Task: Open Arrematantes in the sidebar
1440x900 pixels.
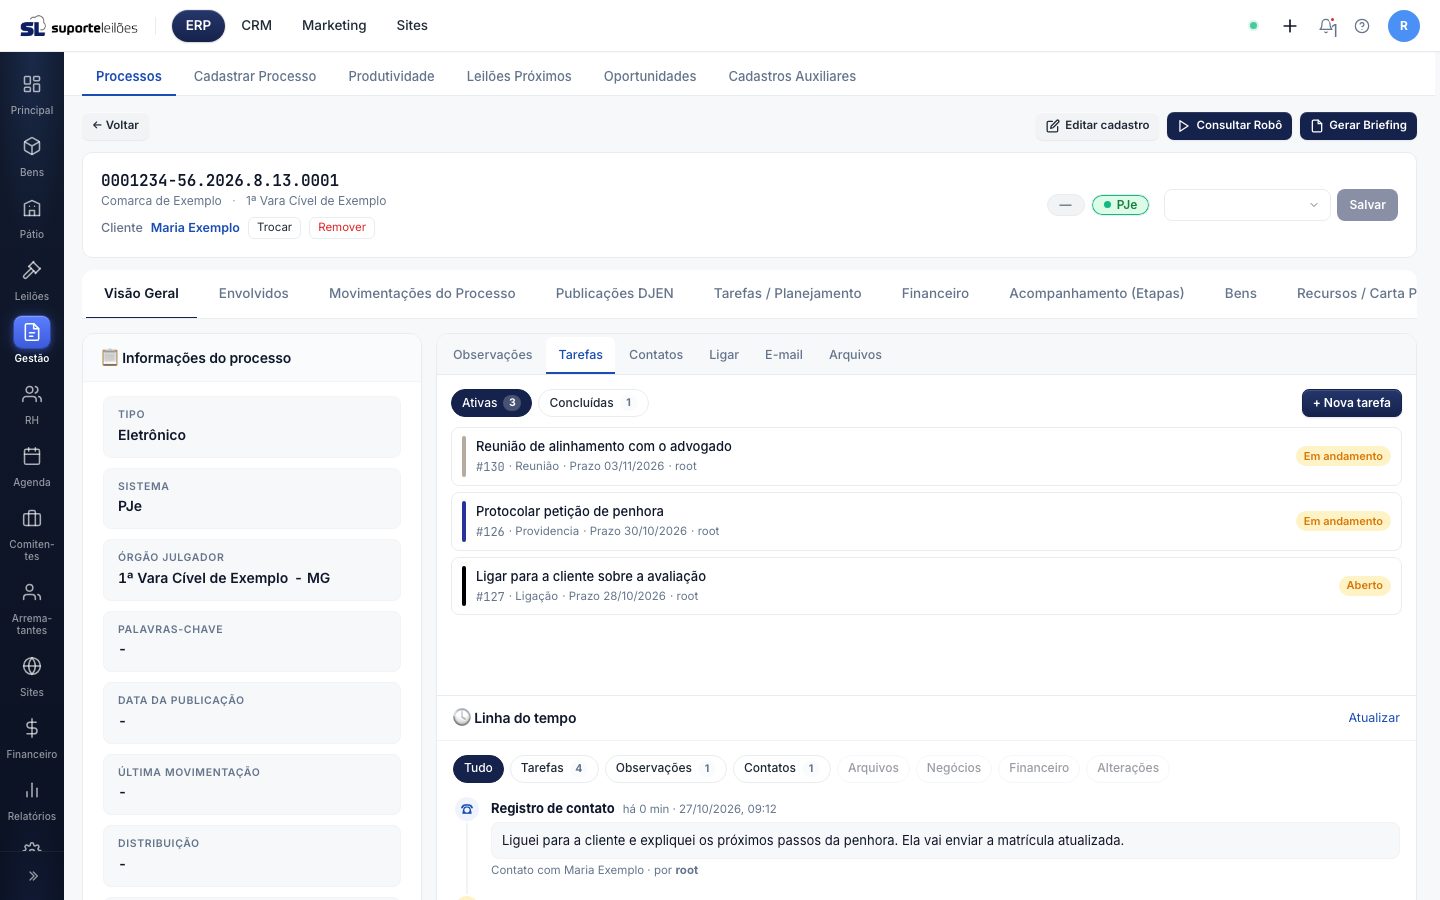Action: click(32, 608)
